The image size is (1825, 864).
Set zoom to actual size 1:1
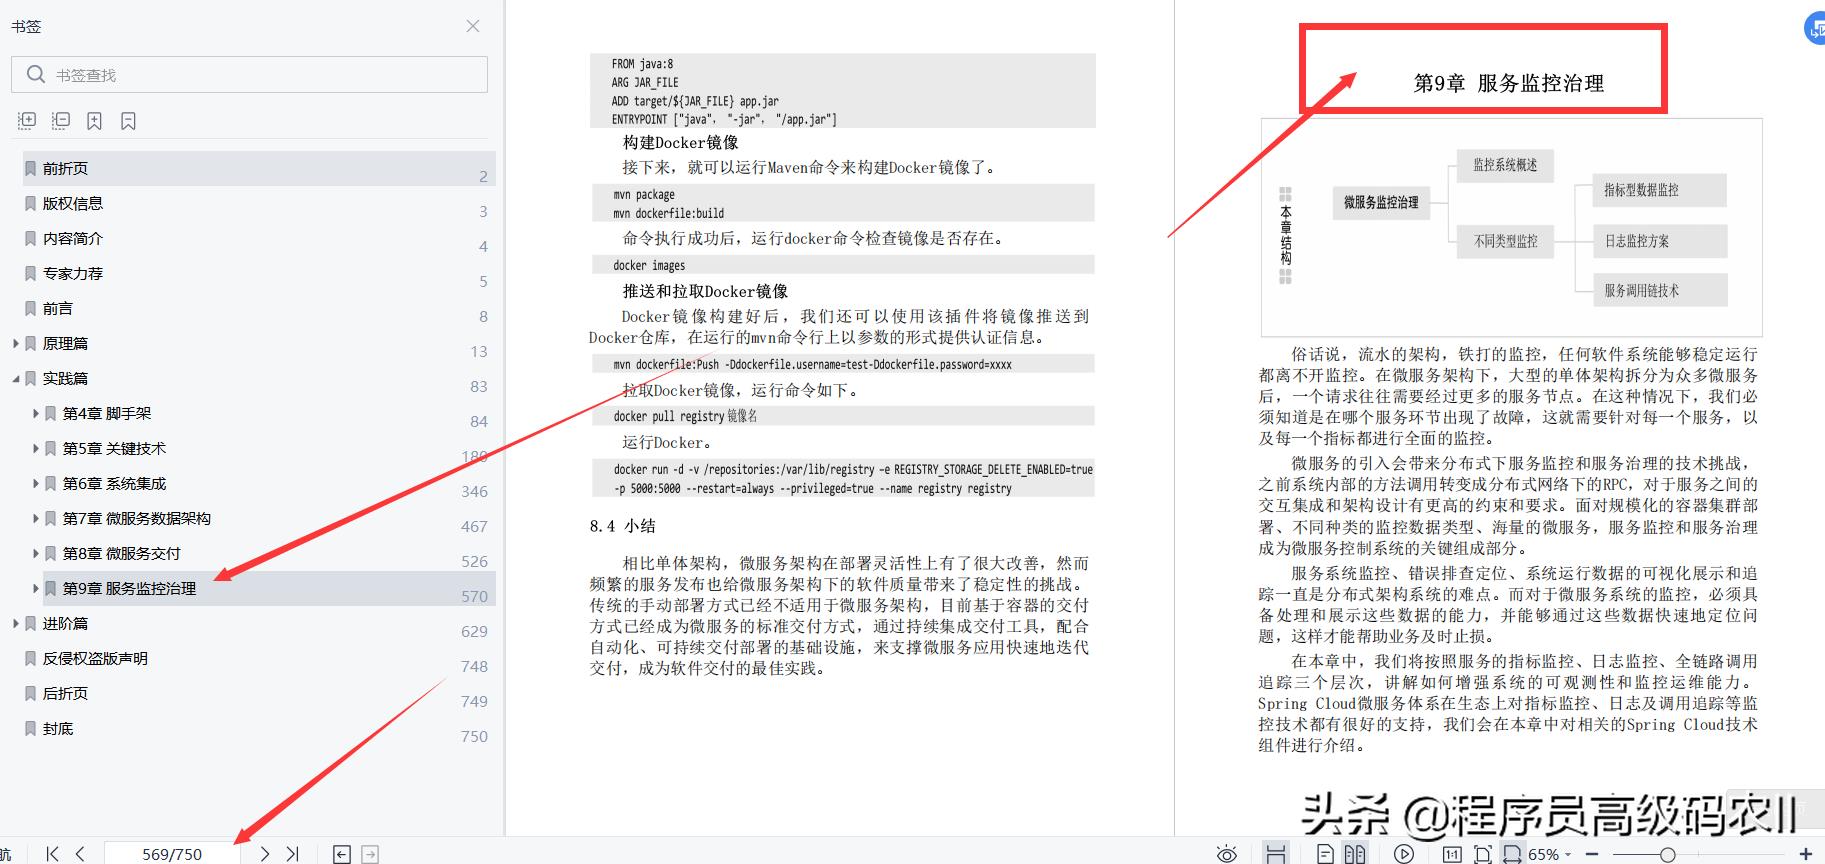click(x=1452, y=854)
